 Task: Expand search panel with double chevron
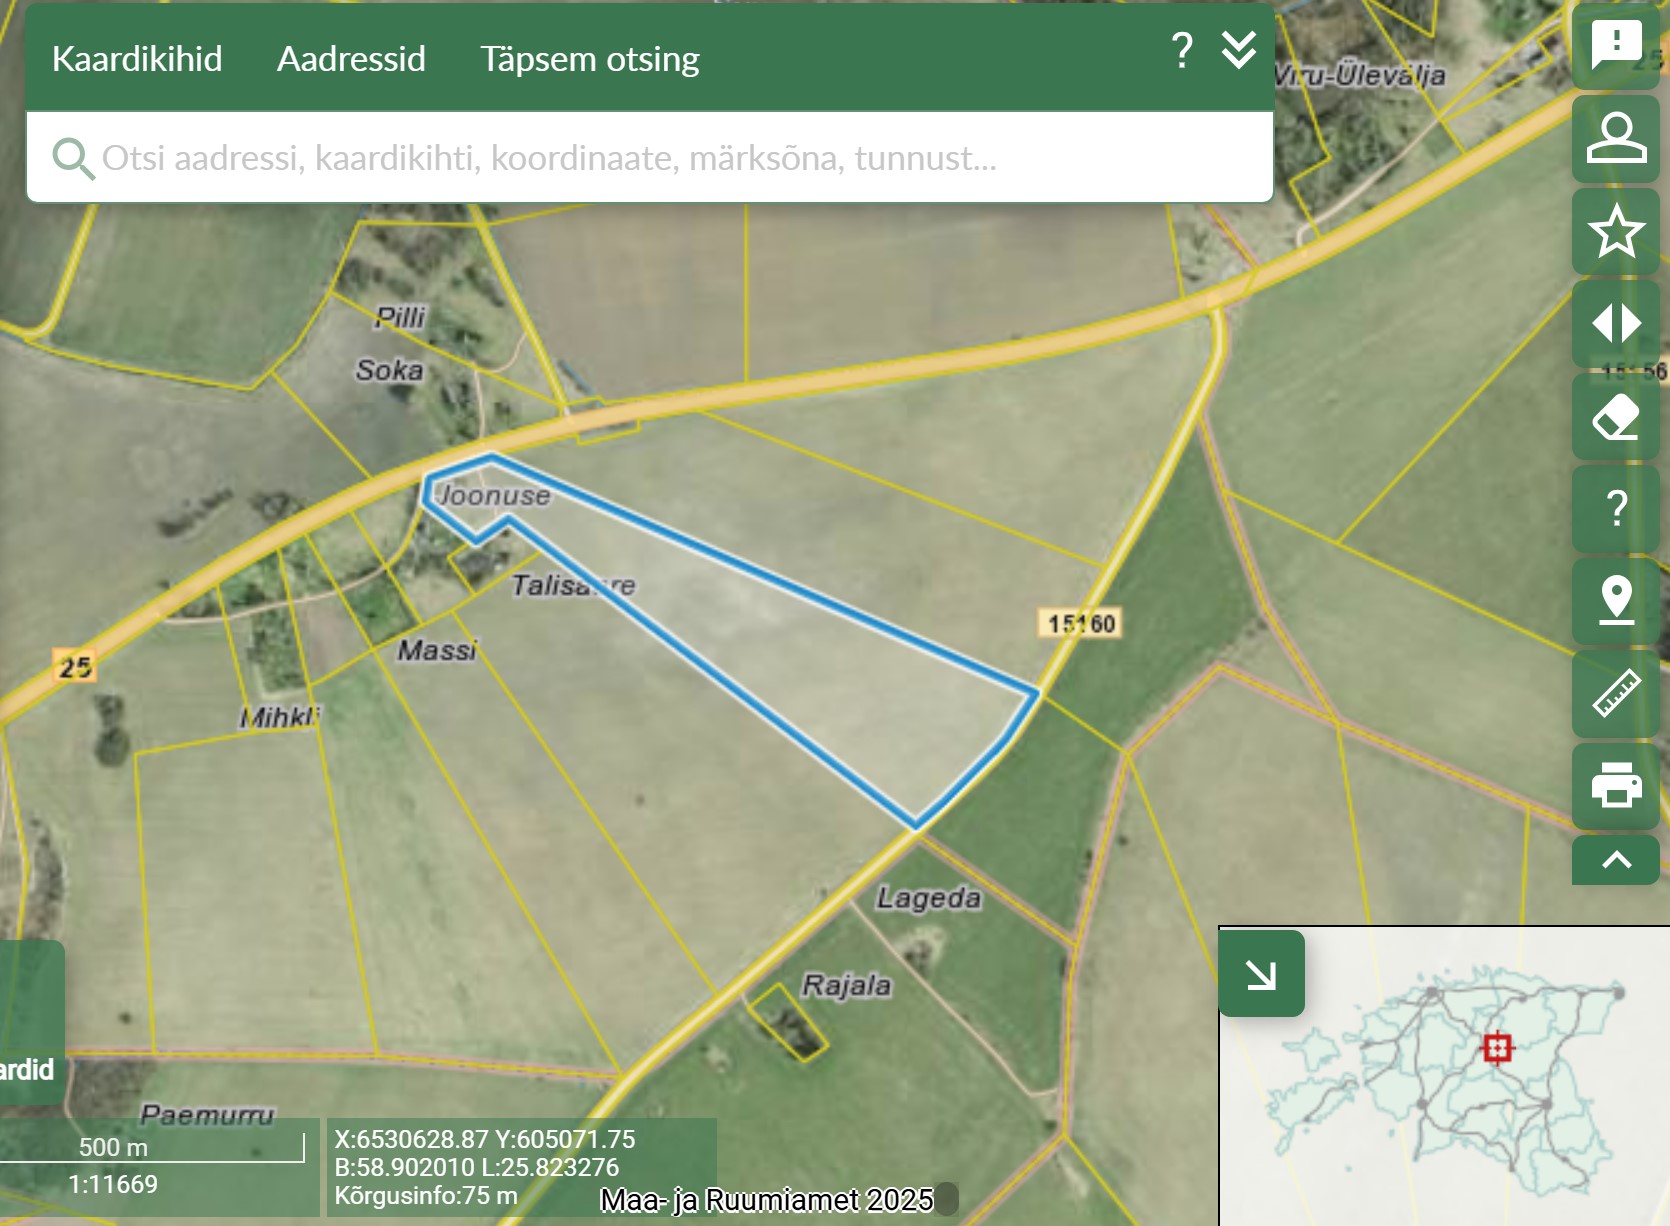tap(1238, 50)
